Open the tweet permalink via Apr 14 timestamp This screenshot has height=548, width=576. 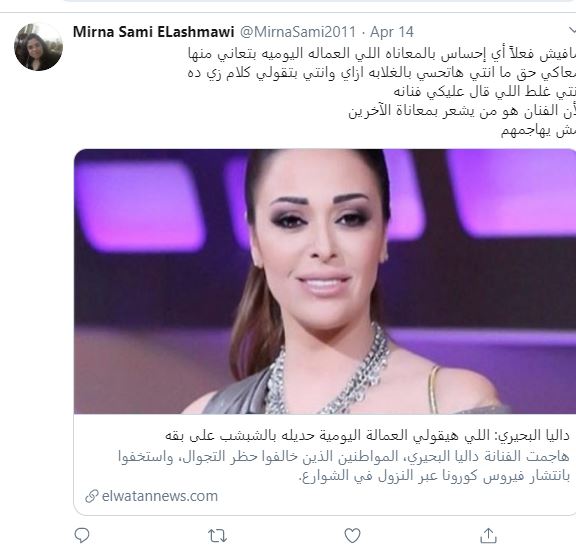click(x=392, y=32)
